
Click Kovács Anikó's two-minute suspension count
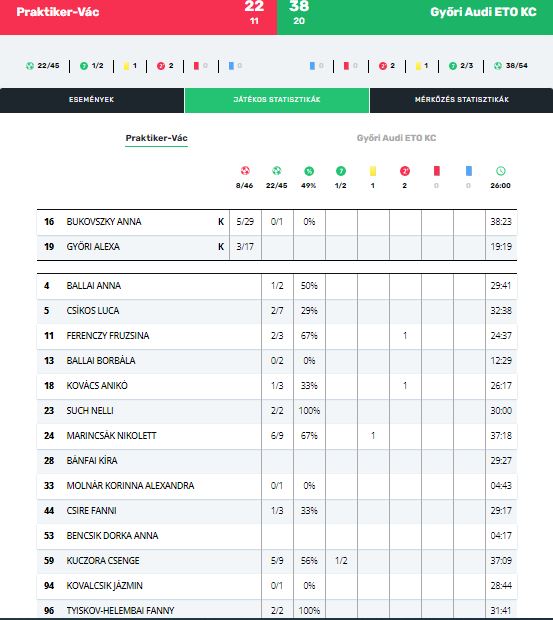click(405, 386)
